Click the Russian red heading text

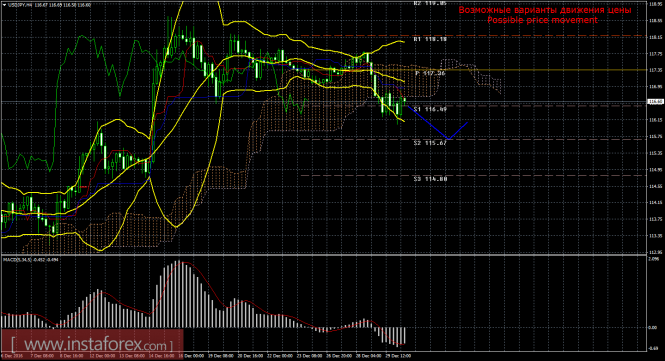545,10
